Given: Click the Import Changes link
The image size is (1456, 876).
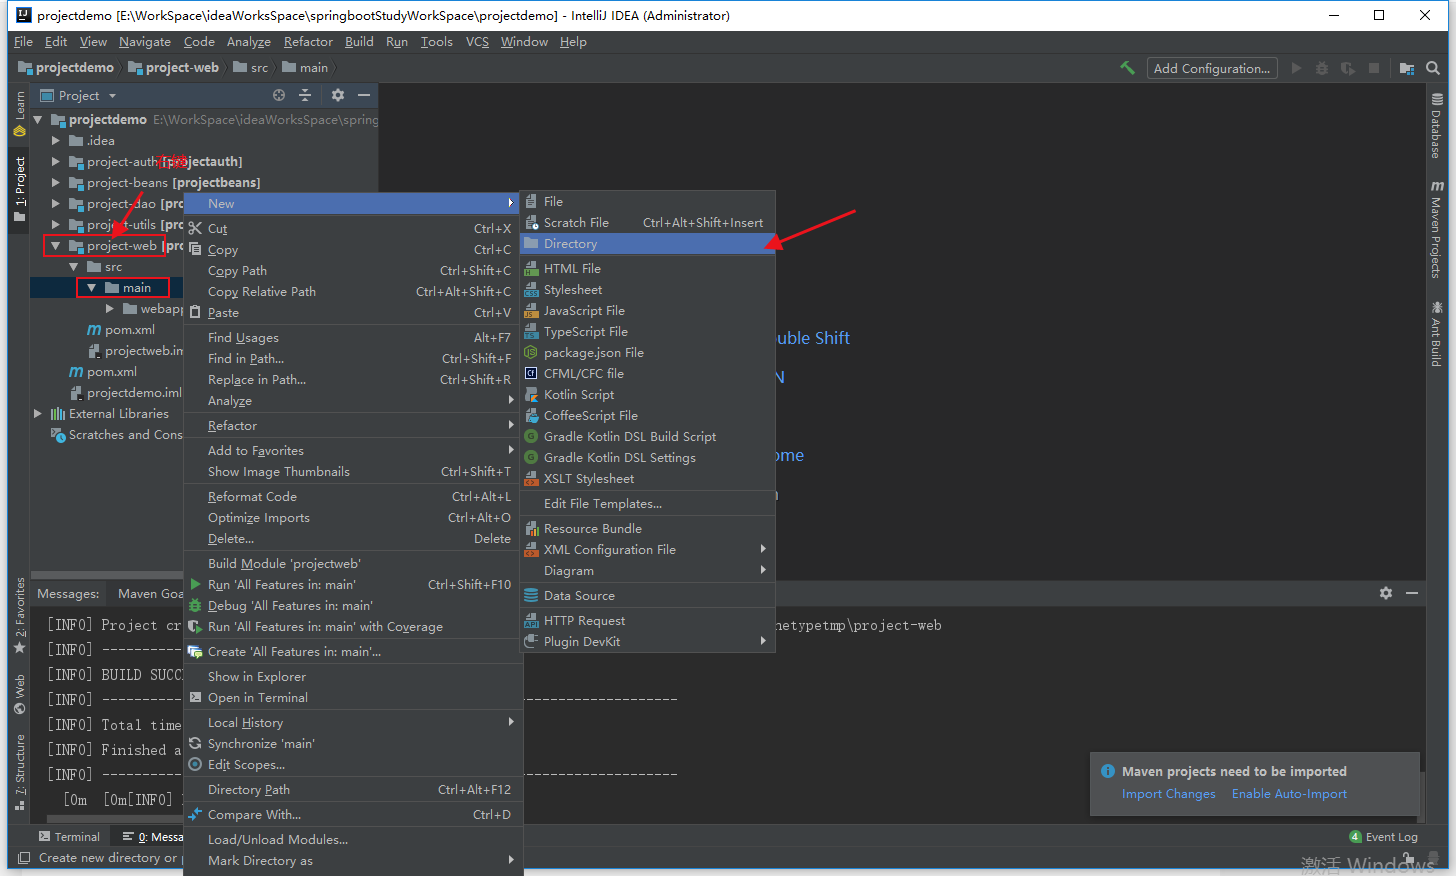Looking at the screenshot, I should tap(1169, 794).
